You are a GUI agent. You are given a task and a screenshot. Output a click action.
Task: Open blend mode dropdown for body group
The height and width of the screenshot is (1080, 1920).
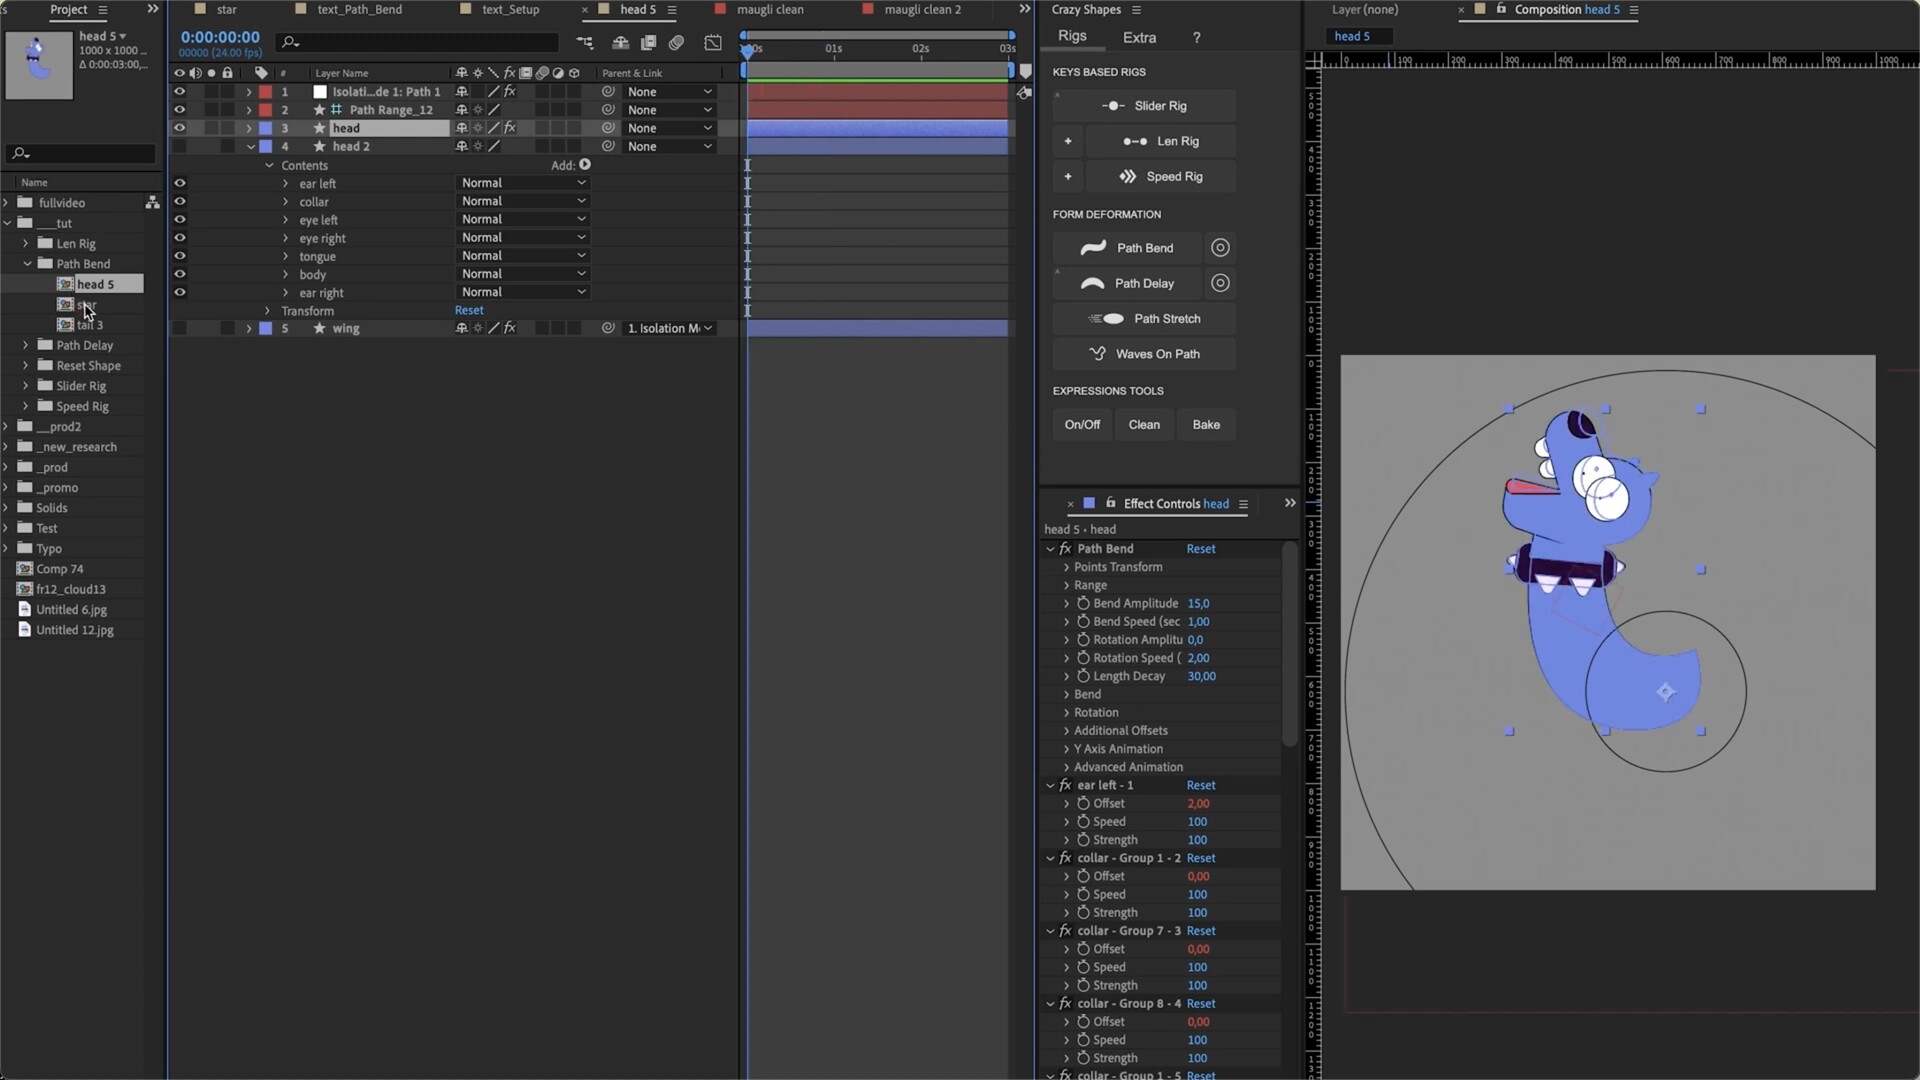pyautogui.click(x=523, y=274)
